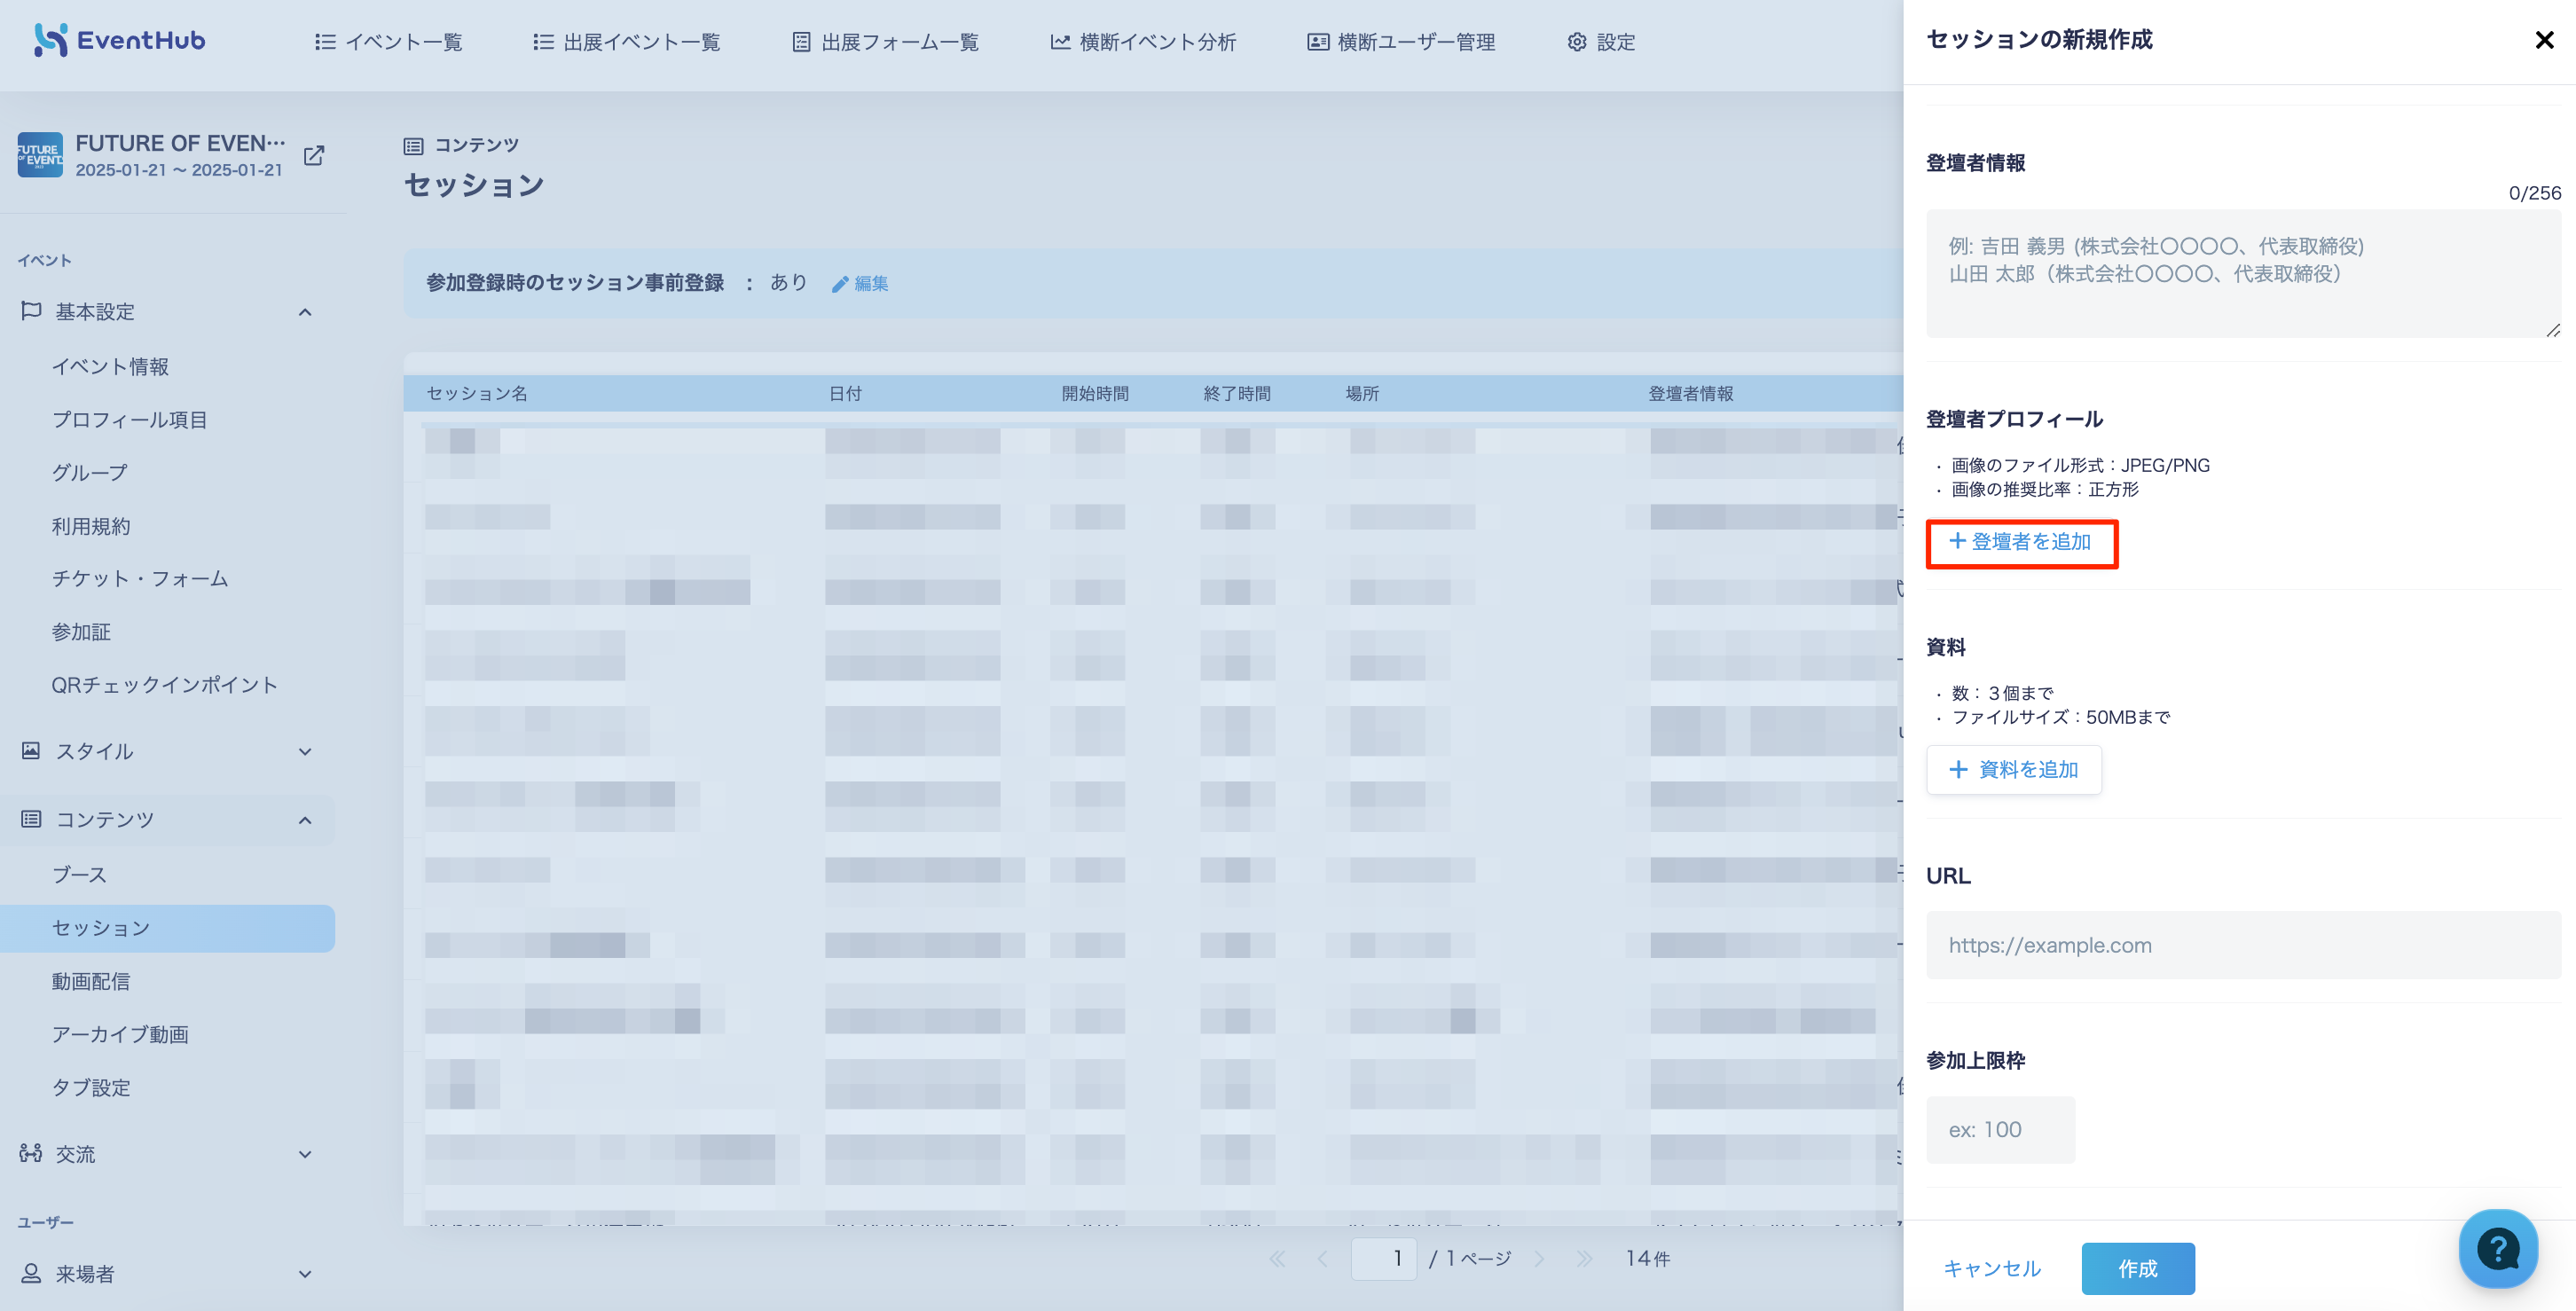The height and width of the screenshot is (1311, 2576).
Task: Open QRチェックインポイント in sidebar
Action: [164, 685]
